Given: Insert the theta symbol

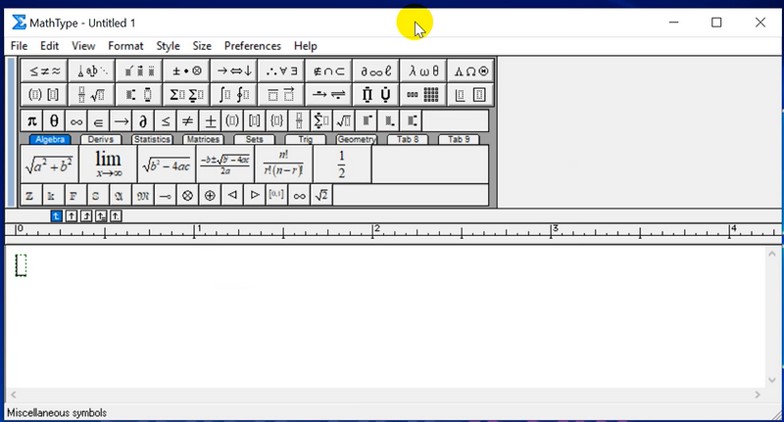Looking at the screenshot, I should 54,121.
